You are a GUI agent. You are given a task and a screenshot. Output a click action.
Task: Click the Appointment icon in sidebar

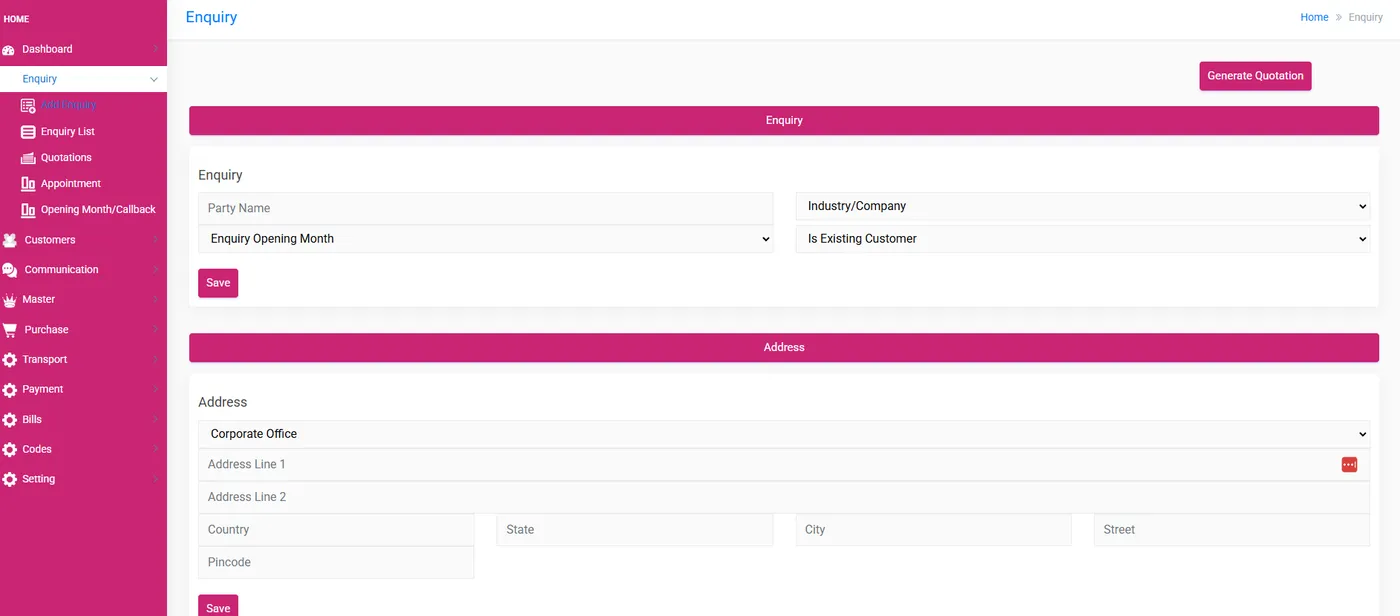click(28, 184)
